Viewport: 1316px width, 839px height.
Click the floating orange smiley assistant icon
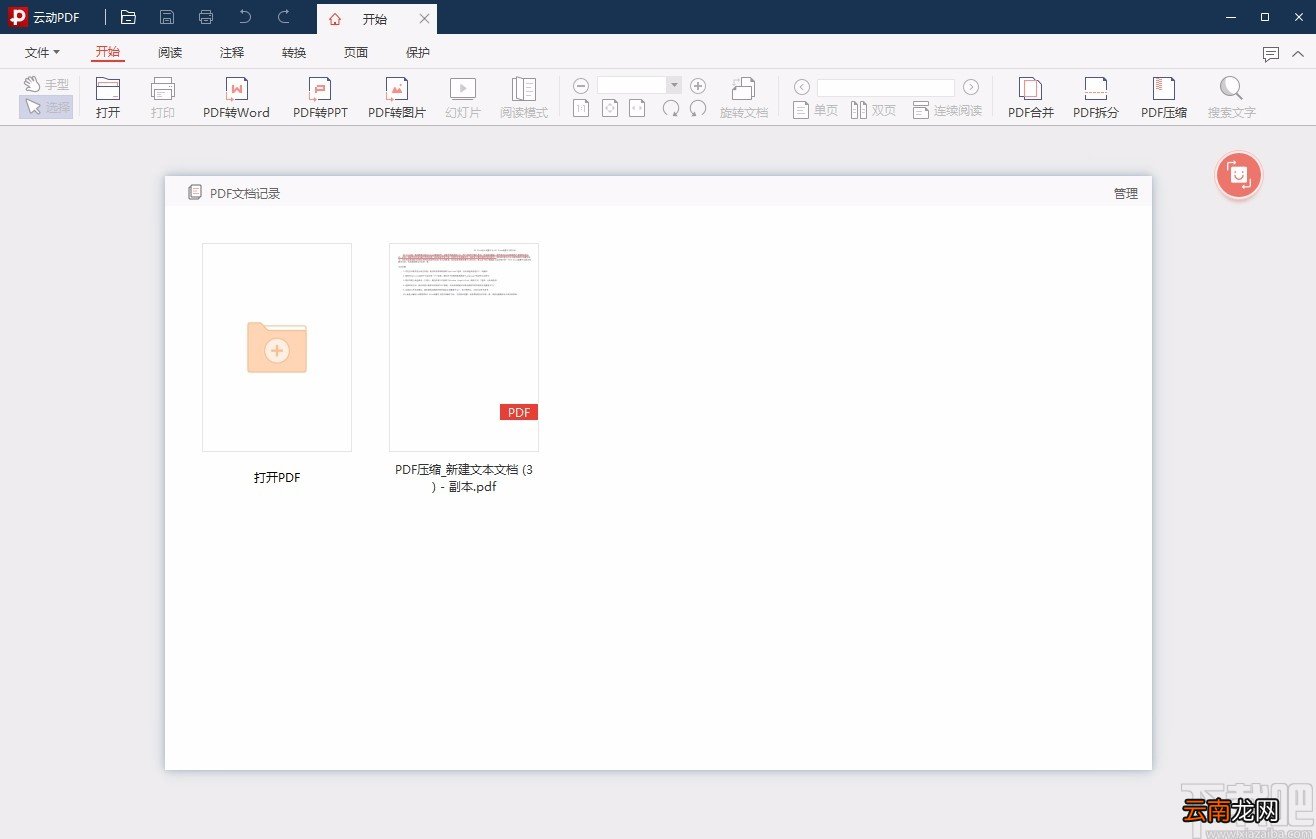1239,176
